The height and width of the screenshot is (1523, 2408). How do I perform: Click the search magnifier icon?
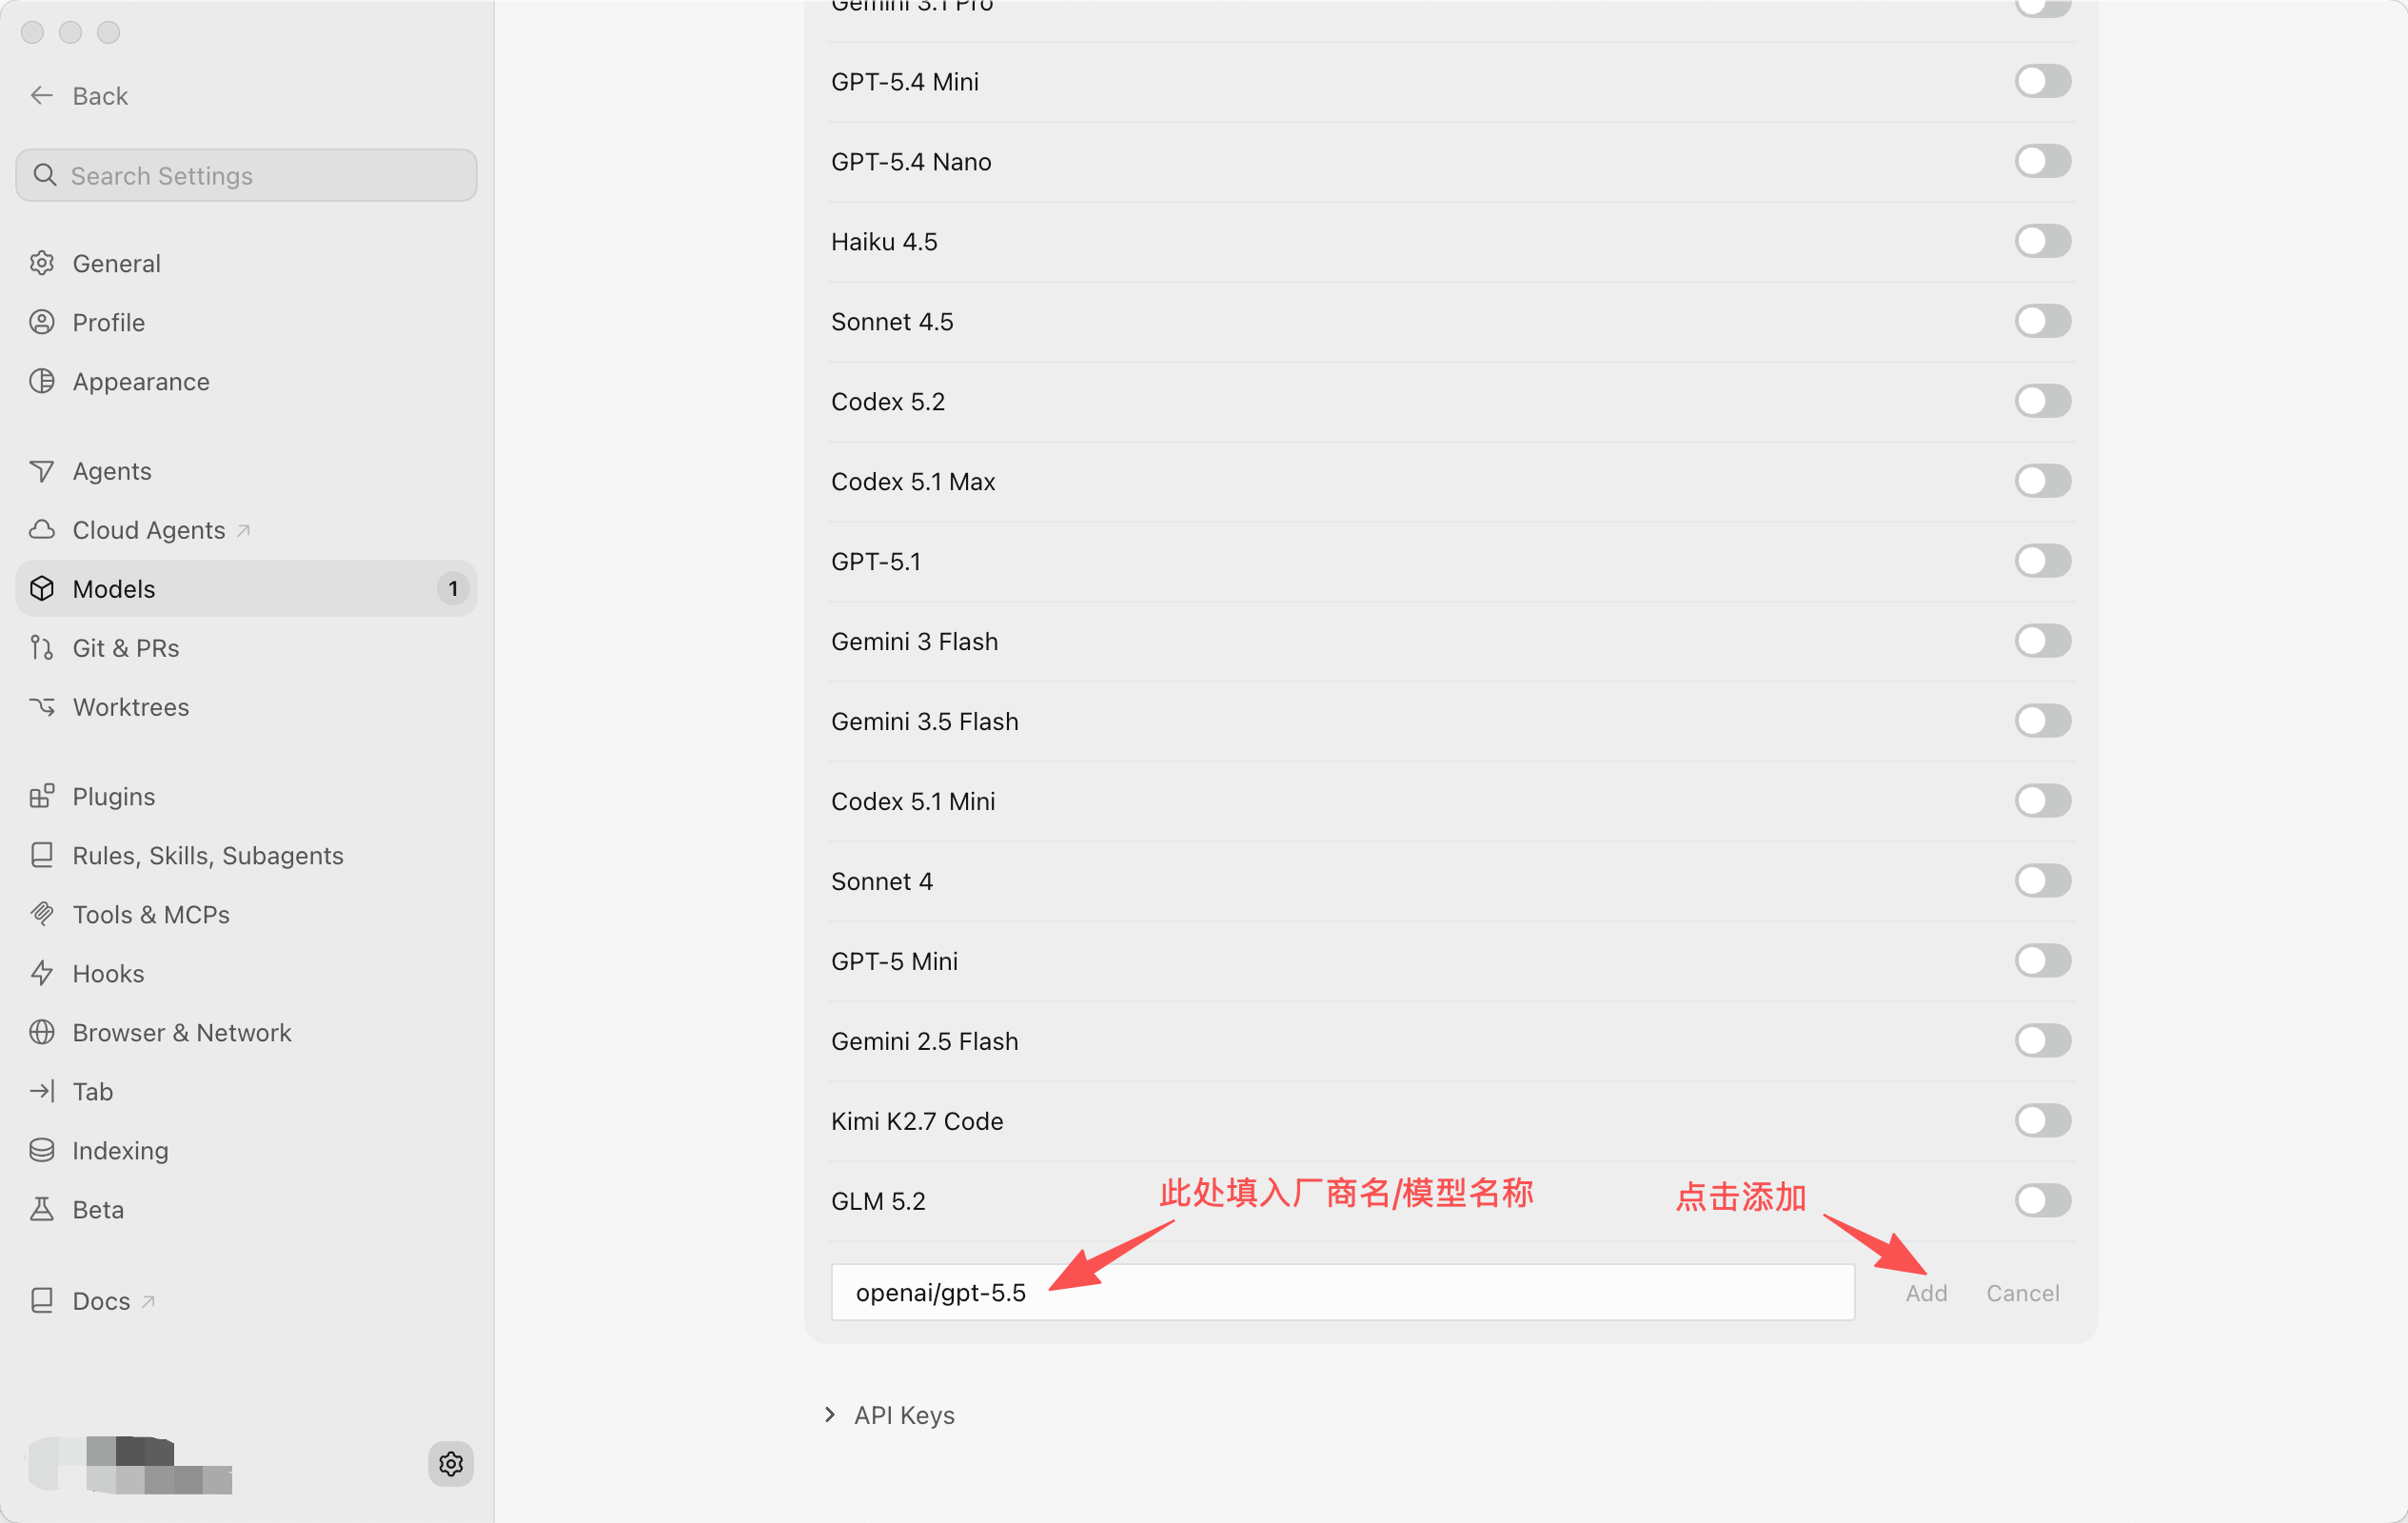point(44,175)
